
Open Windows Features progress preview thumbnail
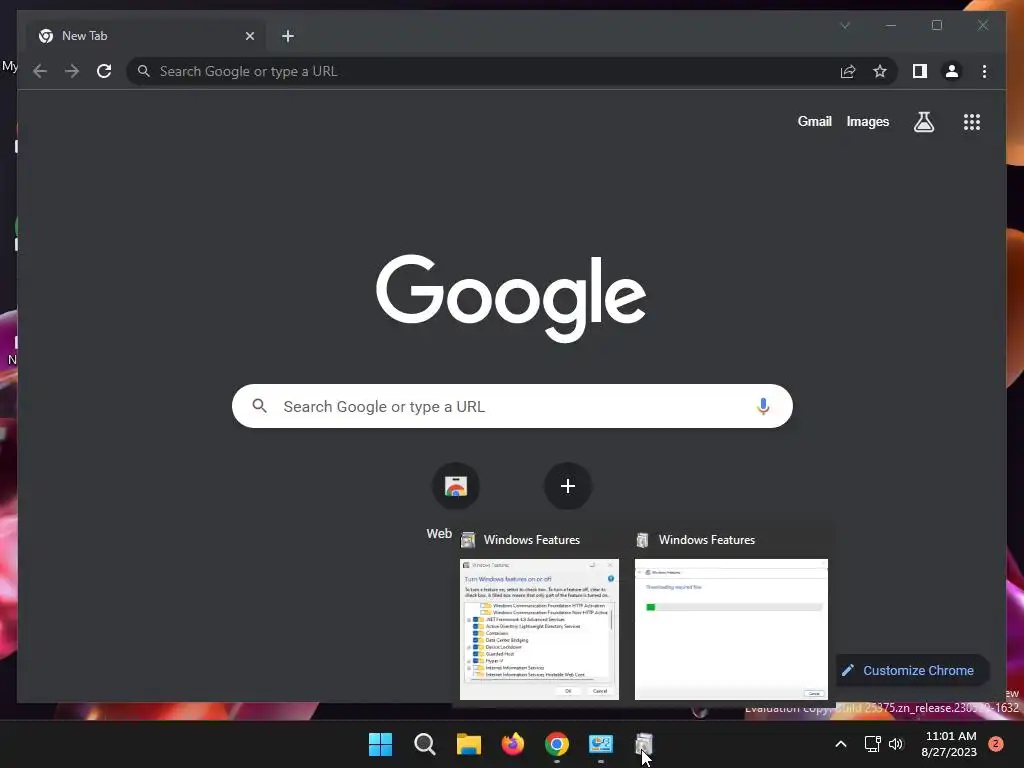(731, 629)
